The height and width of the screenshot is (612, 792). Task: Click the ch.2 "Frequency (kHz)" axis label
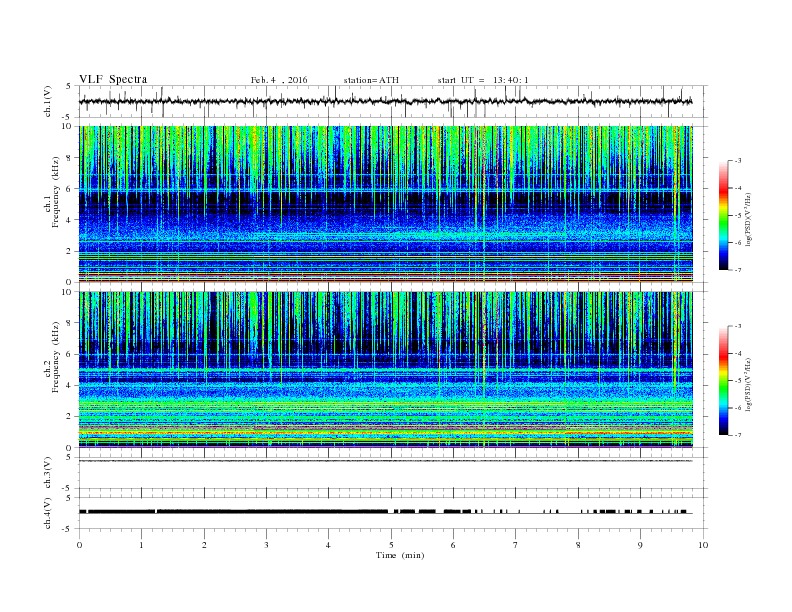click(x=55, y=356)
